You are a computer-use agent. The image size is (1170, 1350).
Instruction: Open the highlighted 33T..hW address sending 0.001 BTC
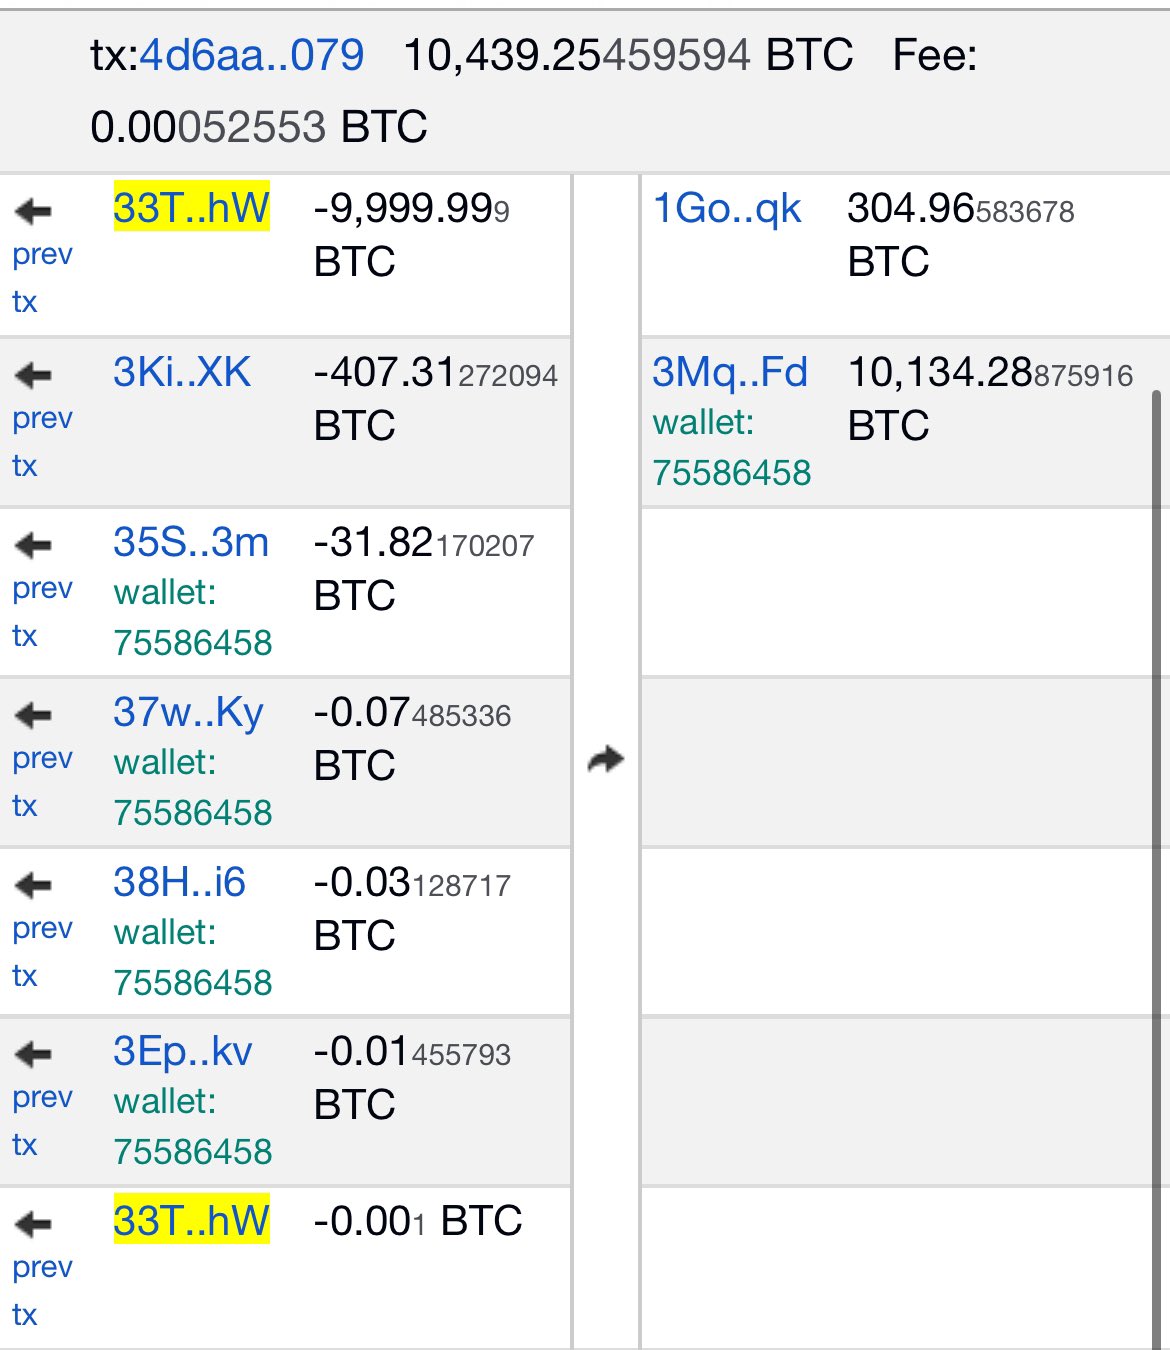[x=191, y=1221]
